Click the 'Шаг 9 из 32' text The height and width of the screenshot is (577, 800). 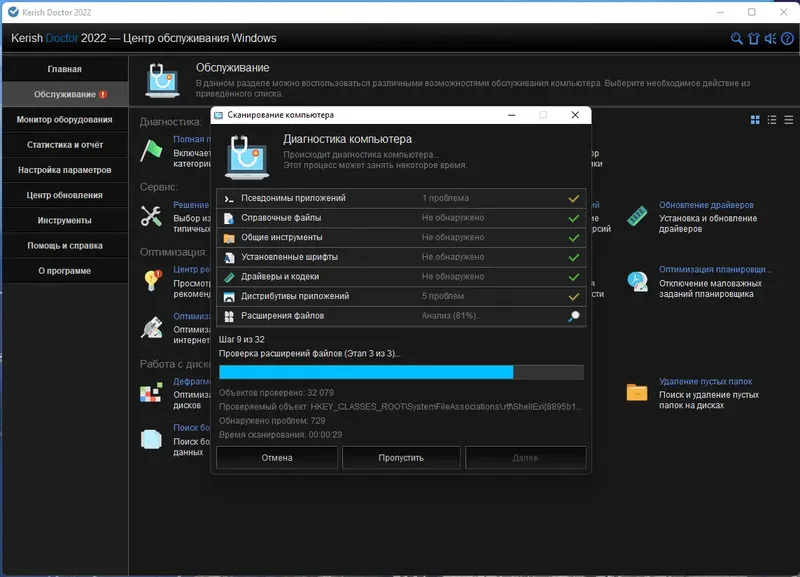pos(241,339)
